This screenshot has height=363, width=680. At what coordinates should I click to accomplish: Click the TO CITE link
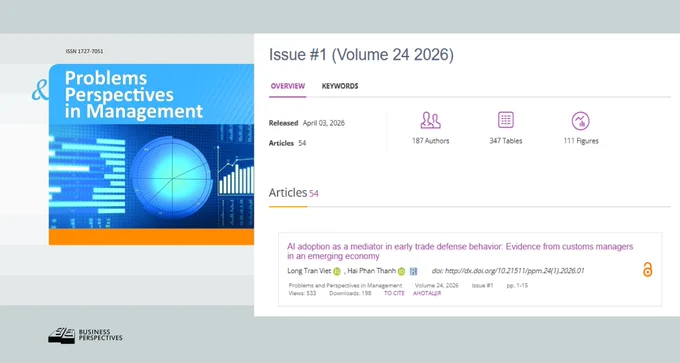point(394,294)
